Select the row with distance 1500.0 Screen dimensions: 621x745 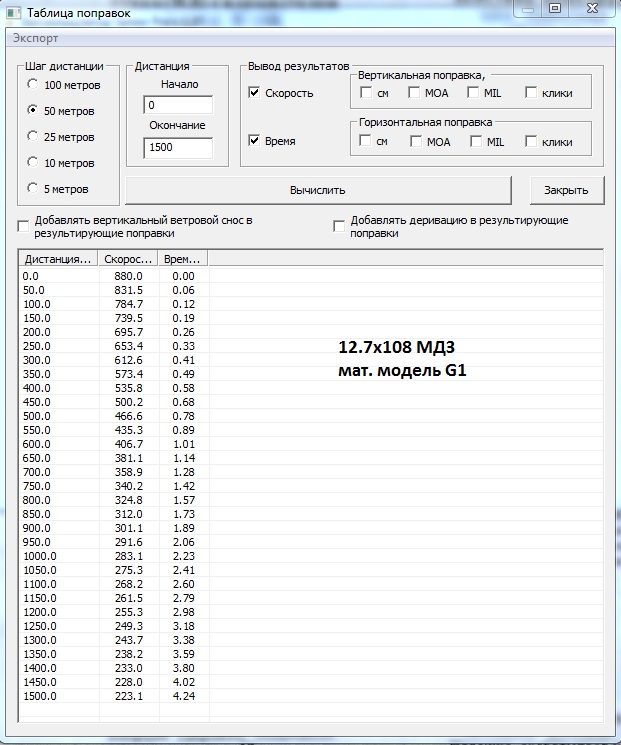pyautogui.click(x=311, y=696)
